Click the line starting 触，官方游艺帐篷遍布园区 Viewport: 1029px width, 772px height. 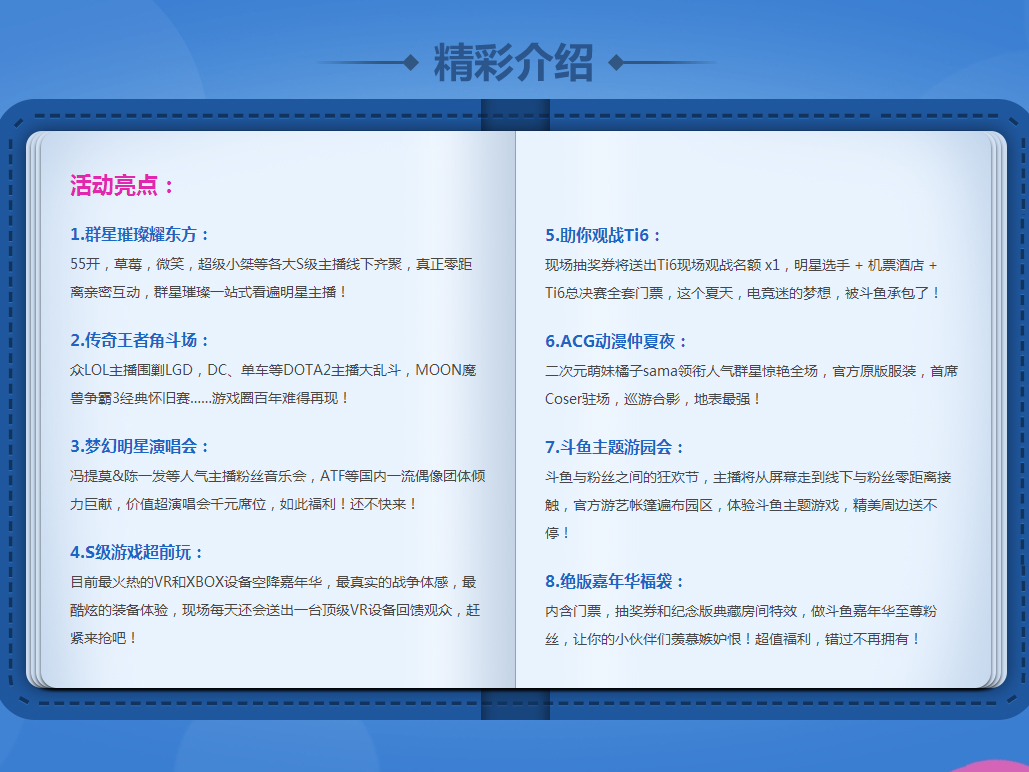pyautogui.click(x=742, y=505)
